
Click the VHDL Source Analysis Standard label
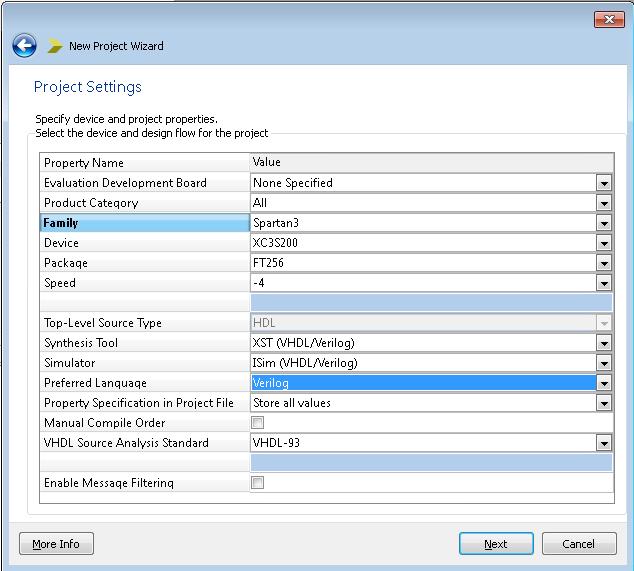click(127, 443)
